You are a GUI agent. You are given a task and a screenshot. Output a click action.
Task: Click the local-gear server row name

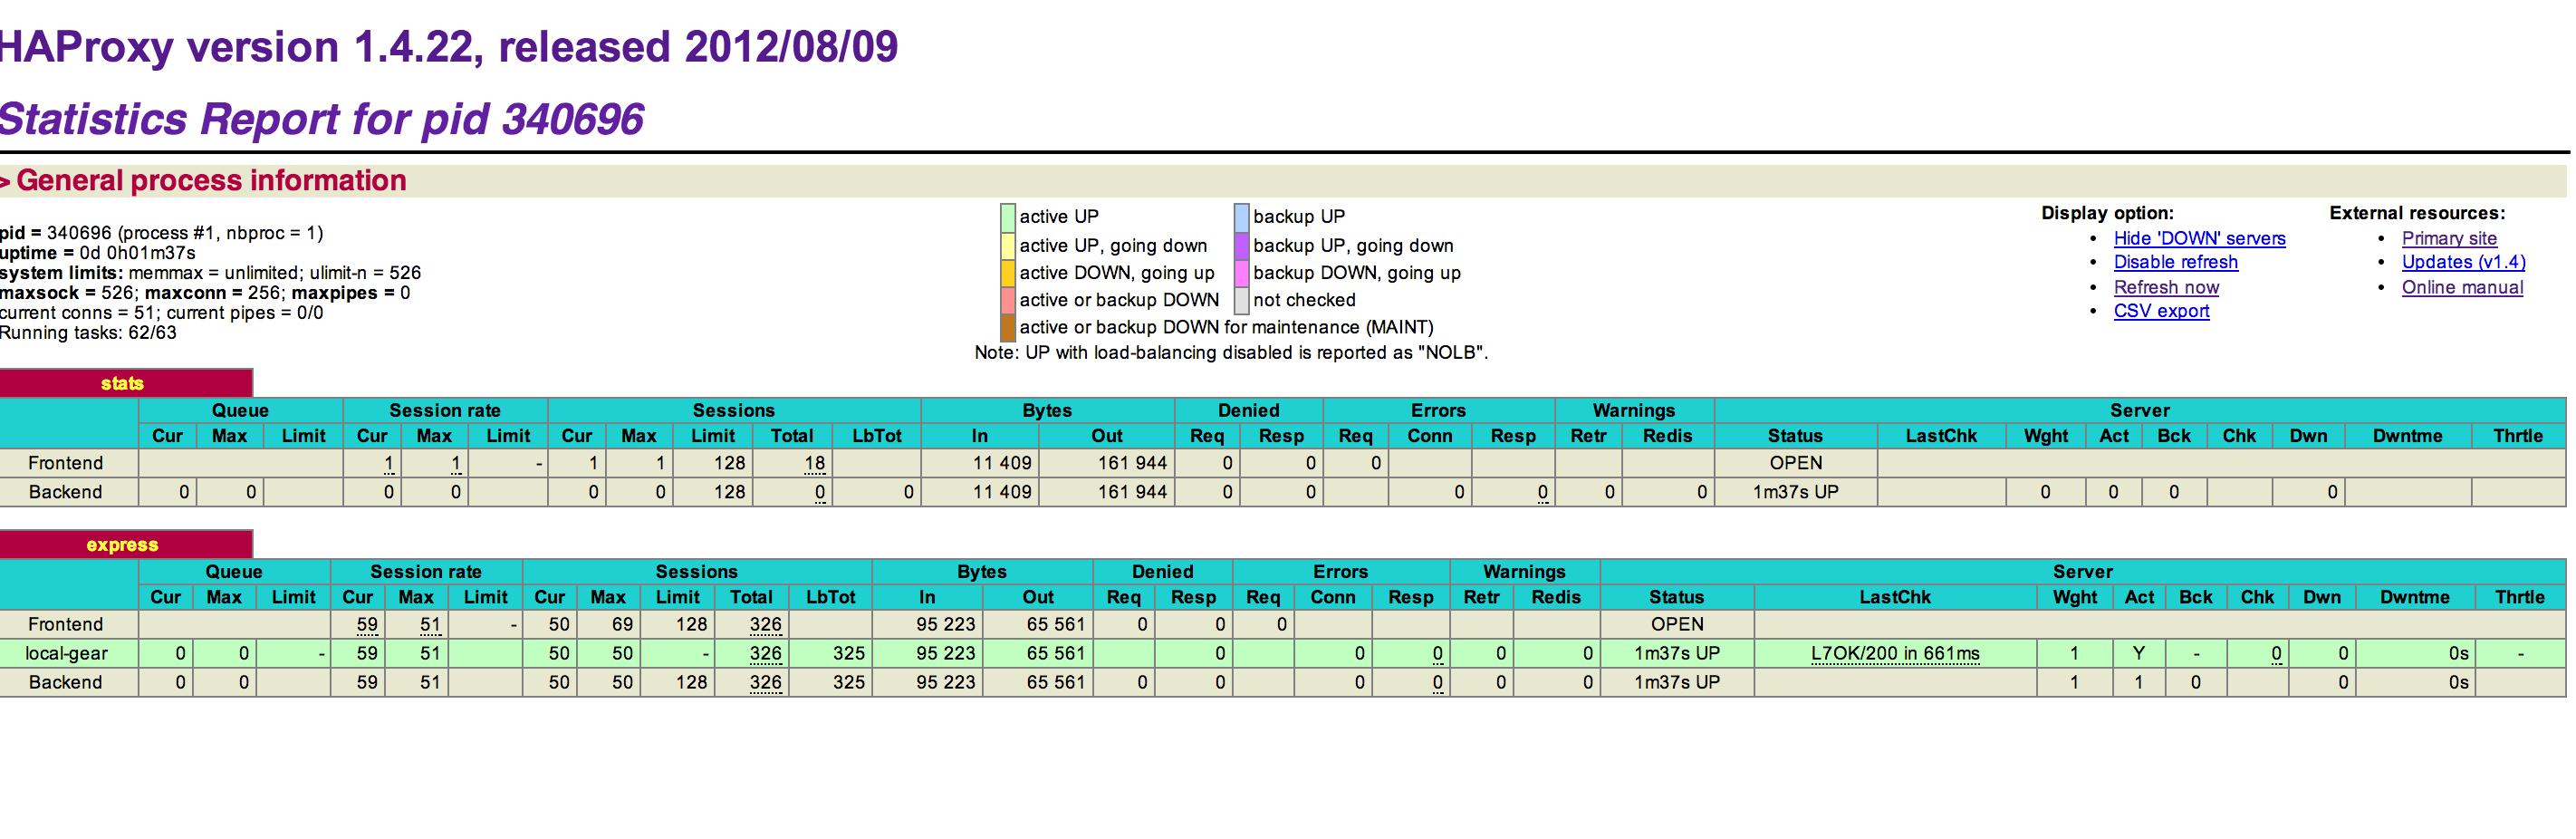(x=66, y=653)
